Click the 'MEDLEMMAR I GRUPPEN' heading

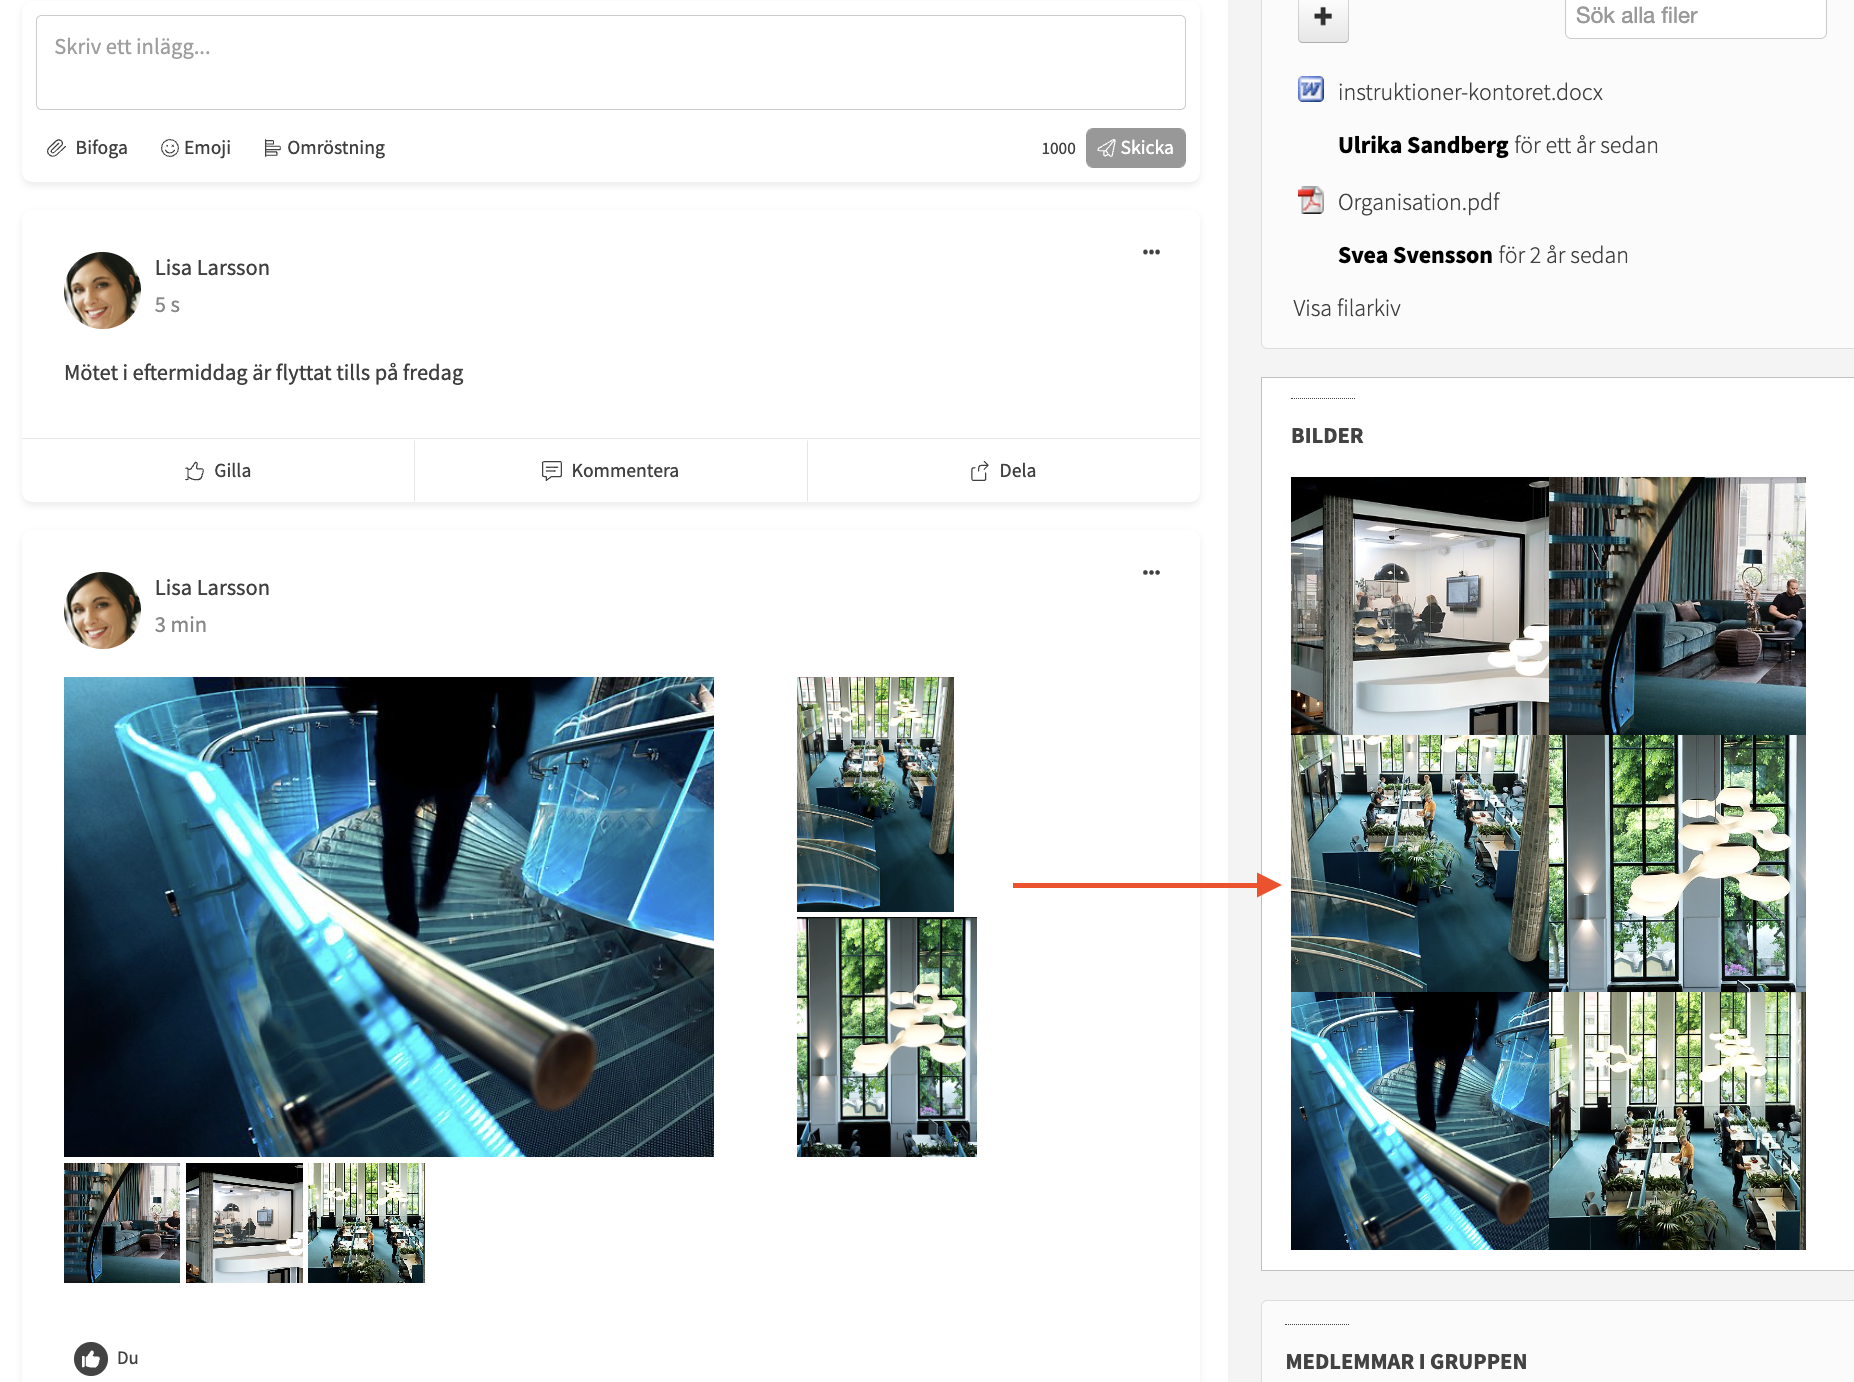point(1406,1362)
